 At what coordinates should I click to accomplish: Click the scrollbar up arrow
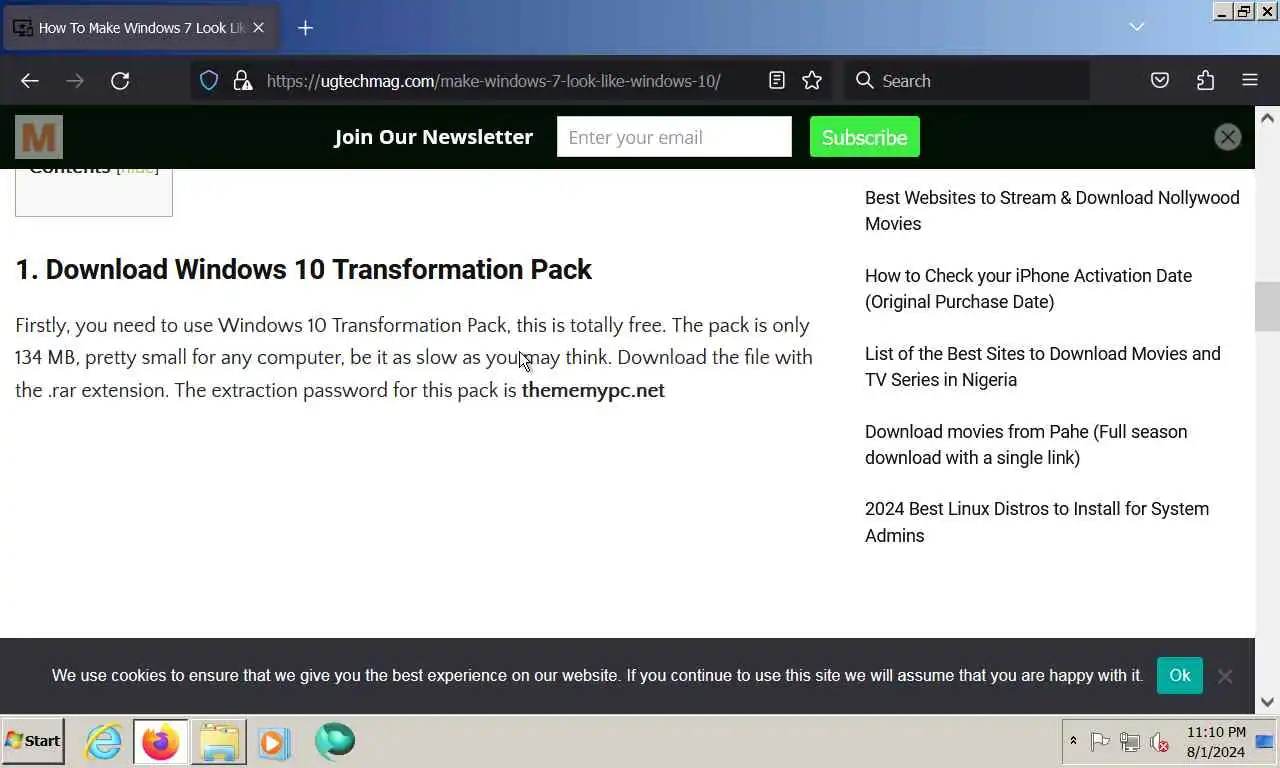pos(1267,117)
